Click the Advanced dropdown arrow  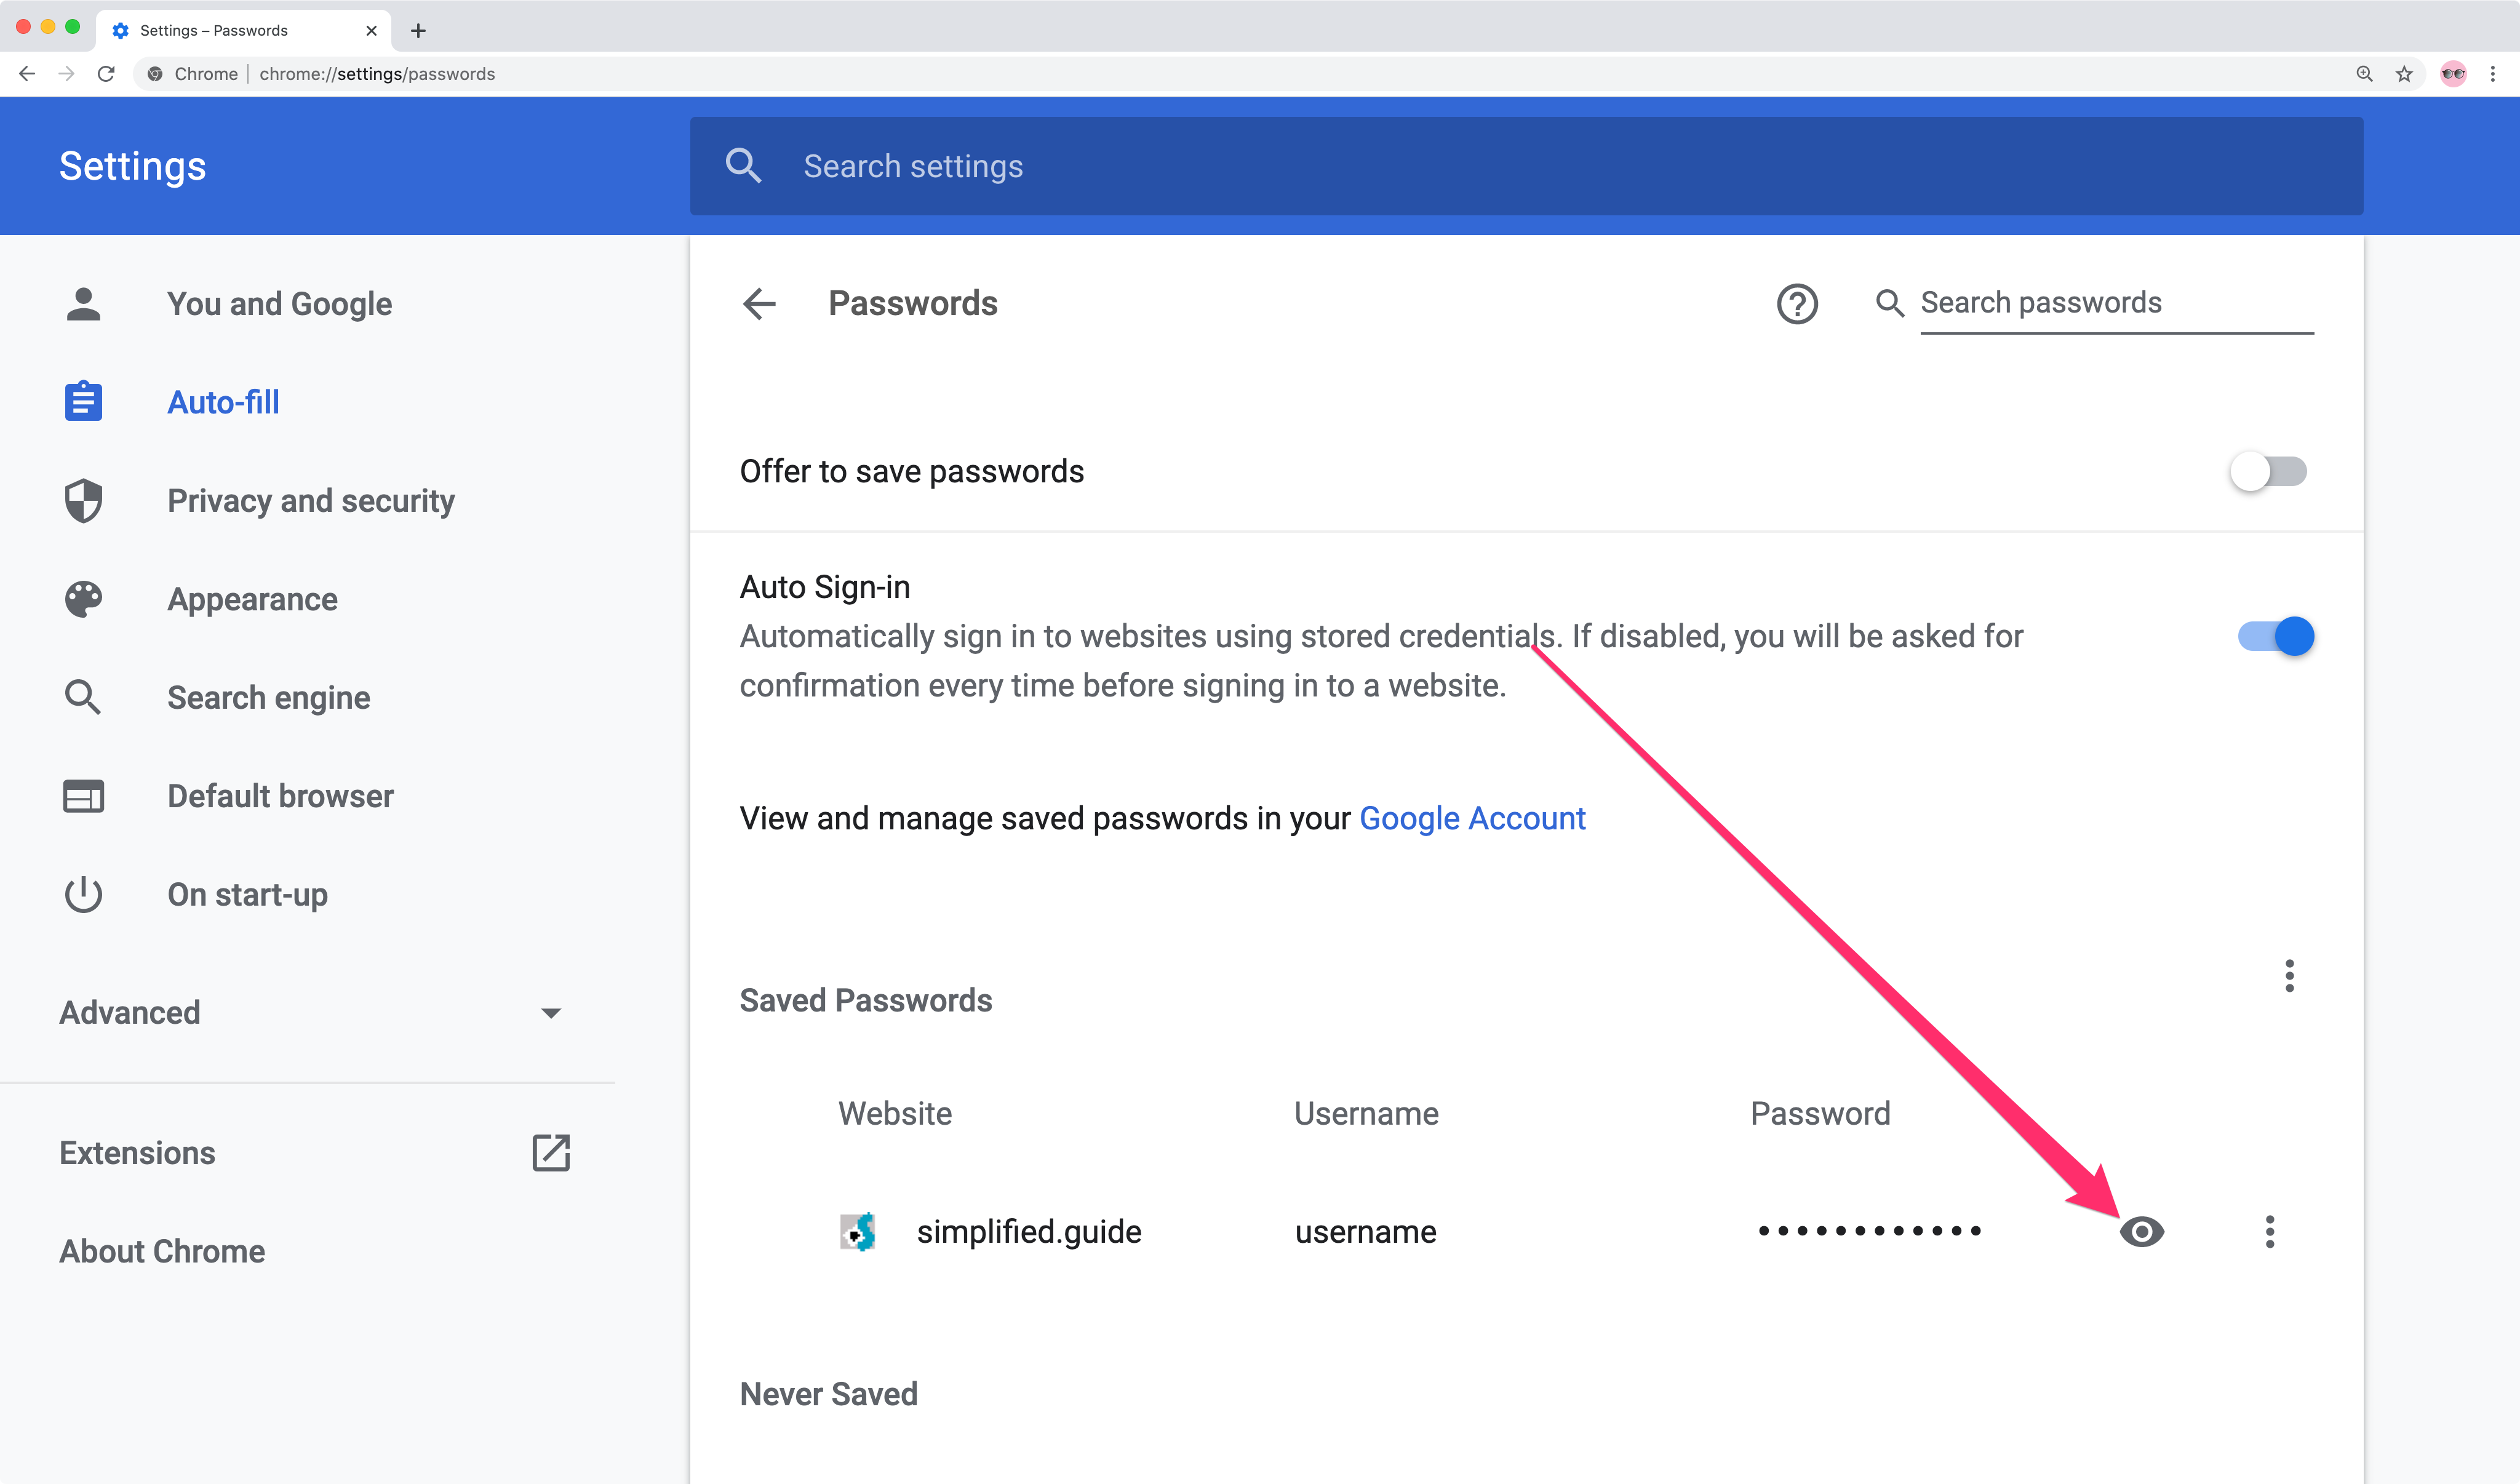click(550, 1013)
